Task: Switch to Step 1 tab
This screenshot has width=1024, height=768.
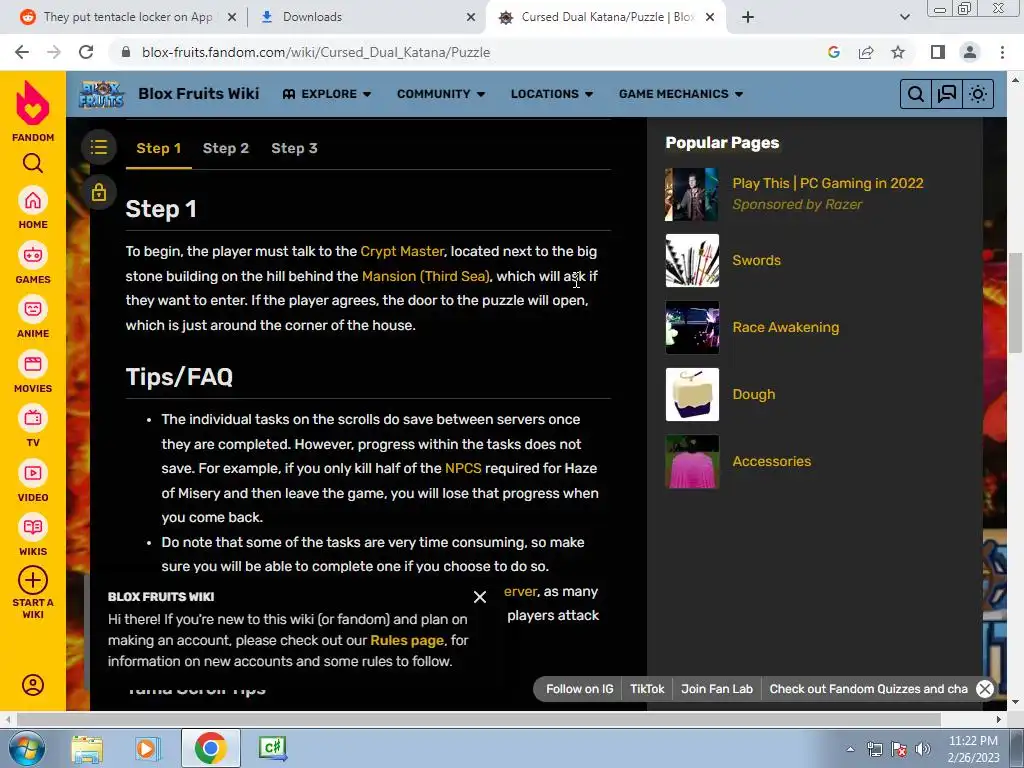Action: tap(159, 148)
